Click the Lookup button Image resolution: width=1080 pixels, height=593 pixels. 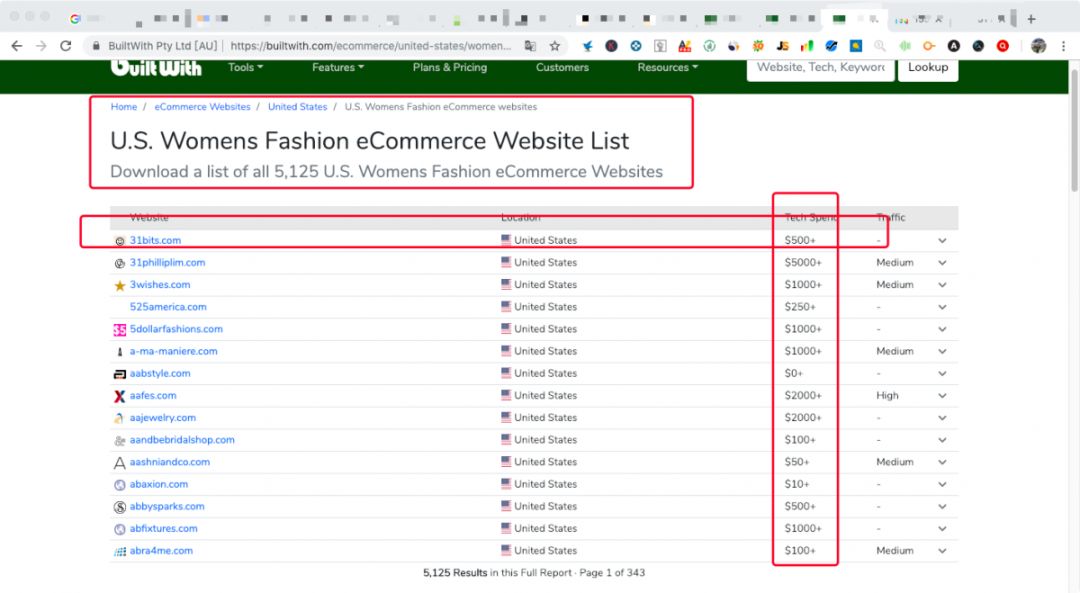(x=928, y=67)
